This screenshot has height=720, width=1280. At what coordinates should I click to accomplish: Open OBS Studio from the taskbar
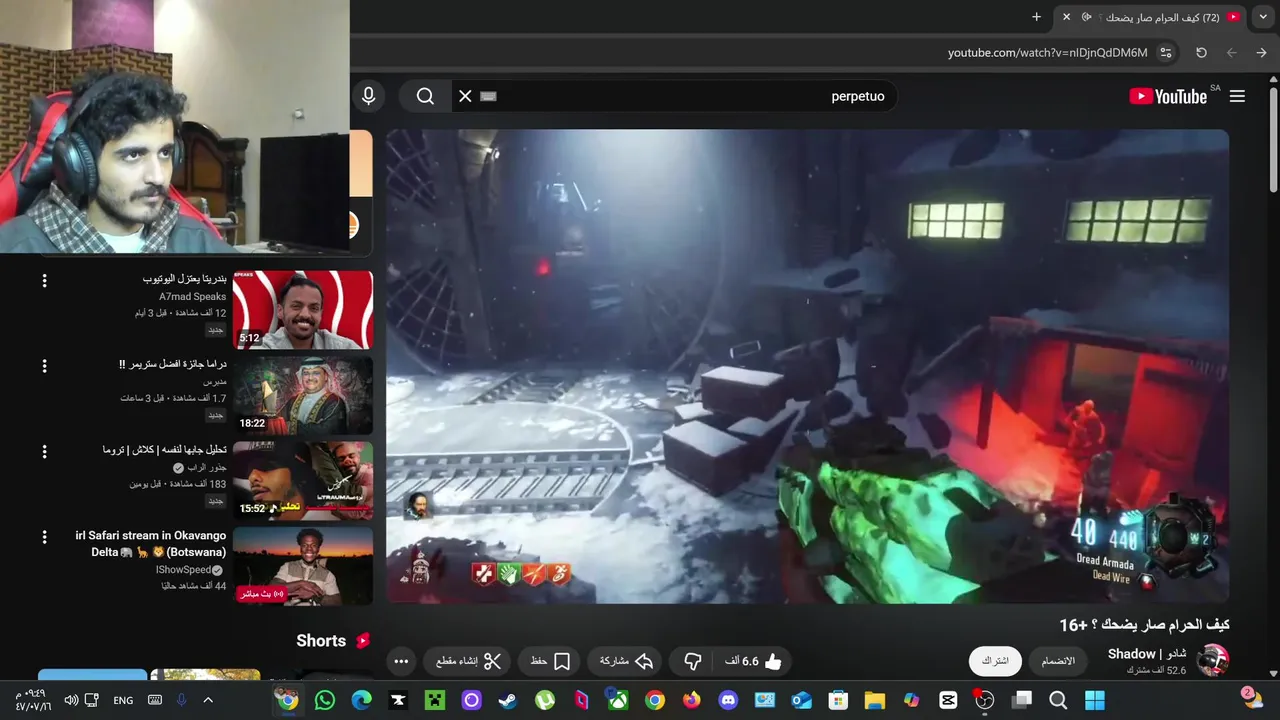[985, 700]
